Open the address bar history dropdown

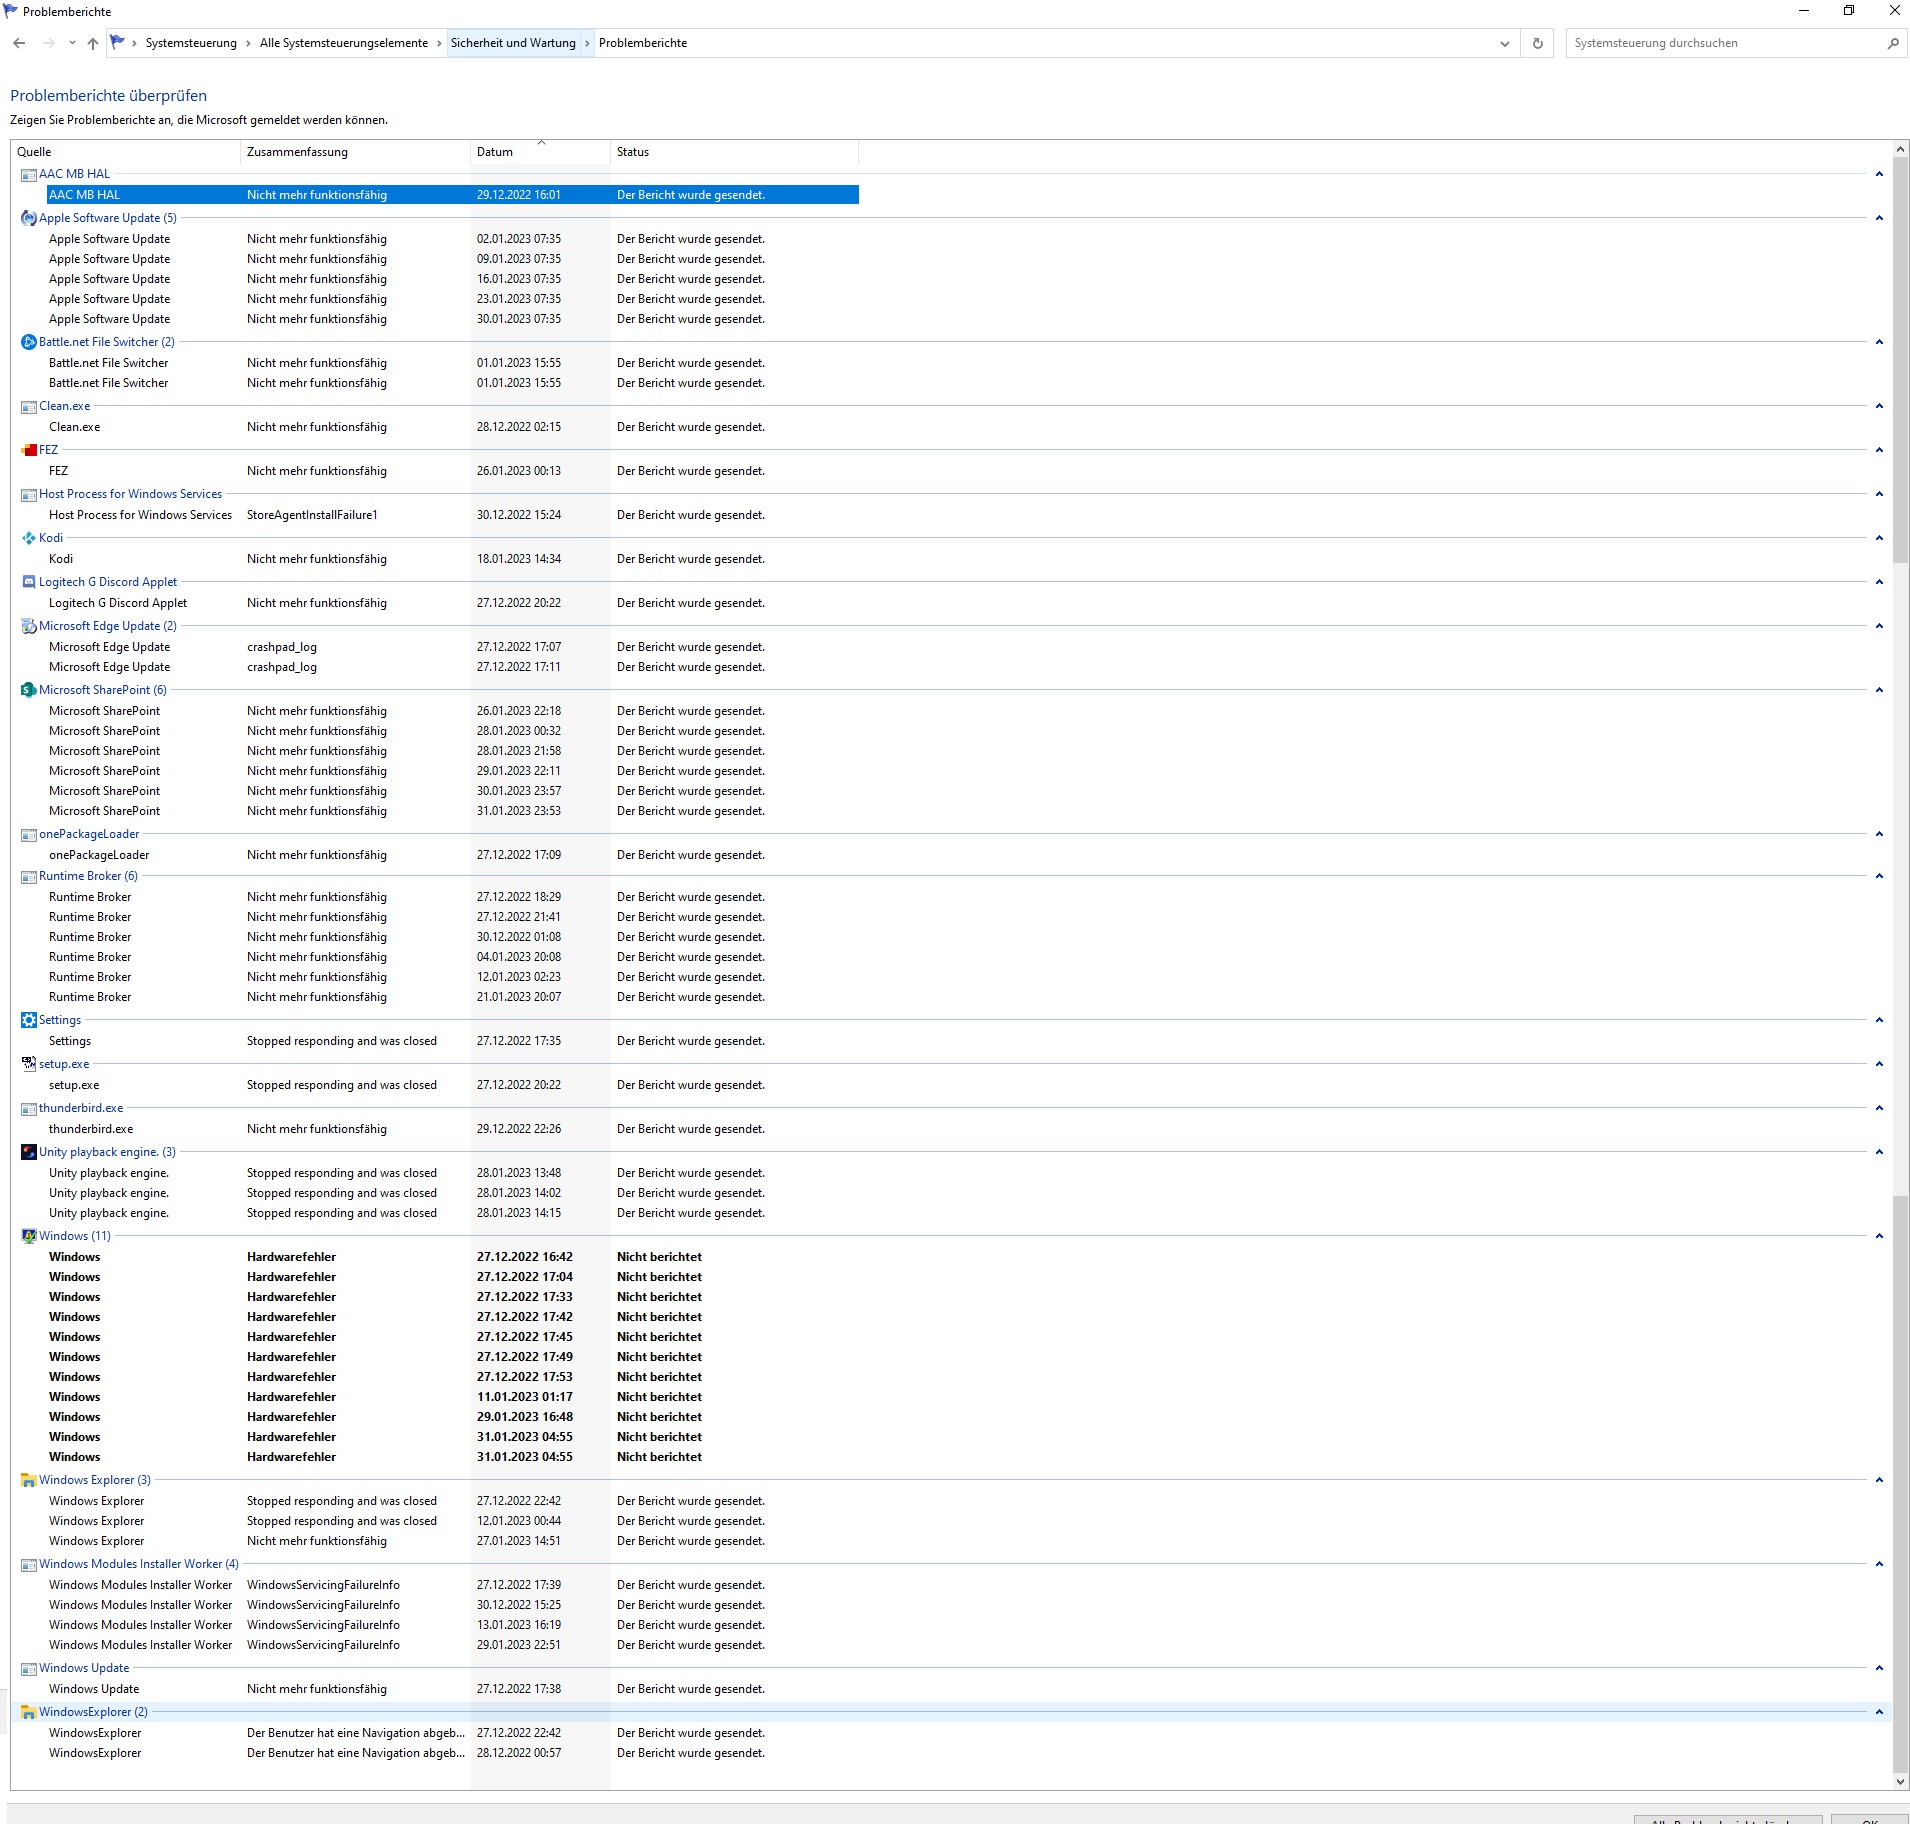[x=1504, y=43]
